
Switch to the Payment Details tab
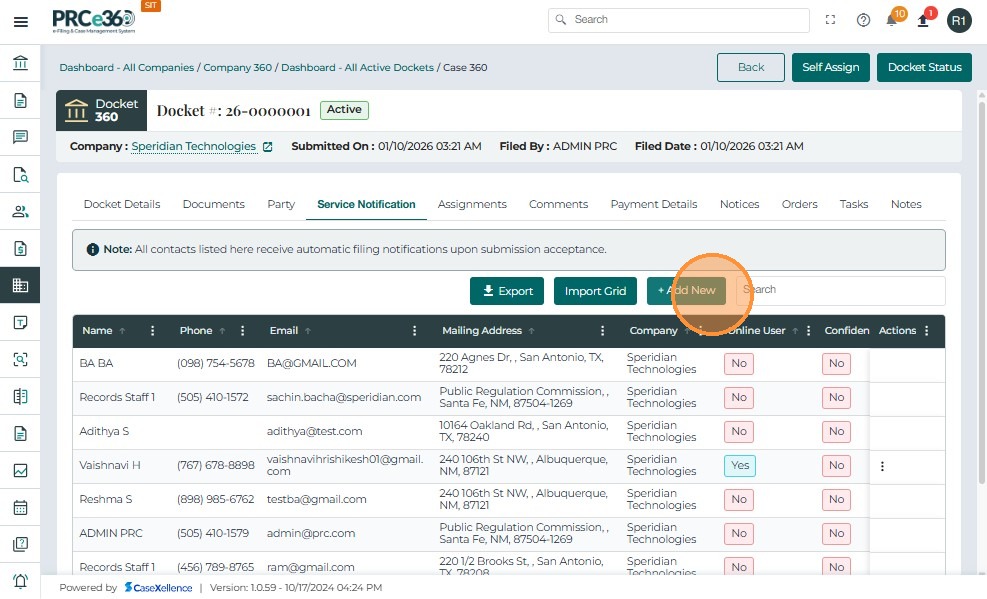click(653, 204)
